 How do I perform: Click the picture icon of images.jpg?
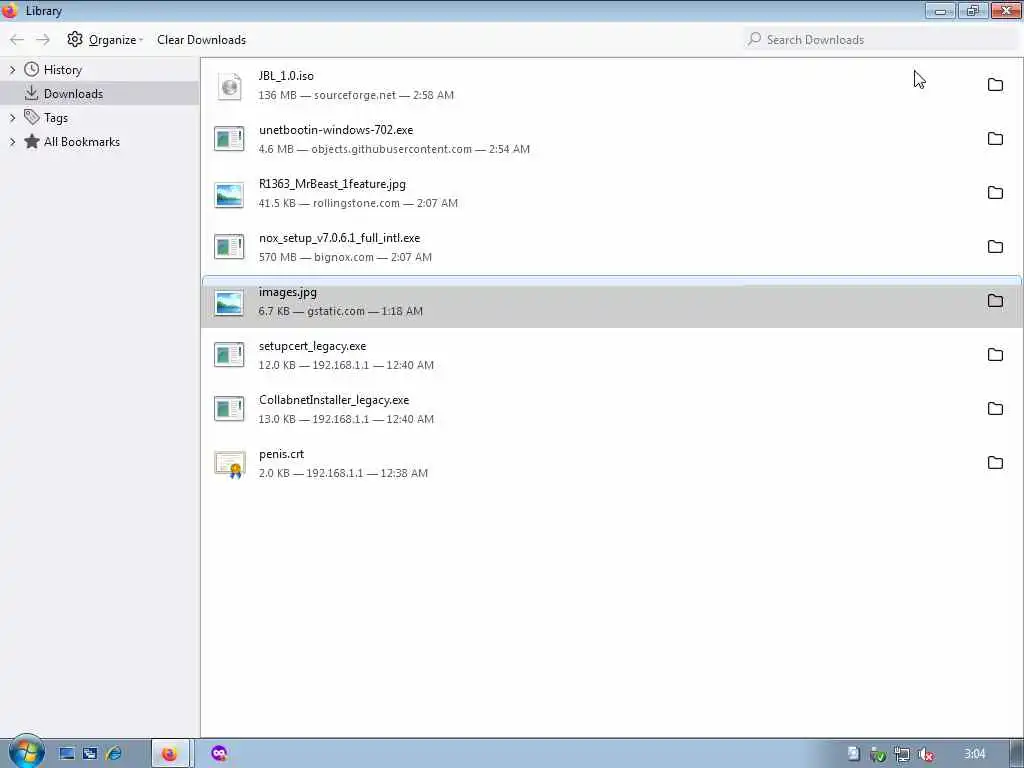tap(229, 302)
